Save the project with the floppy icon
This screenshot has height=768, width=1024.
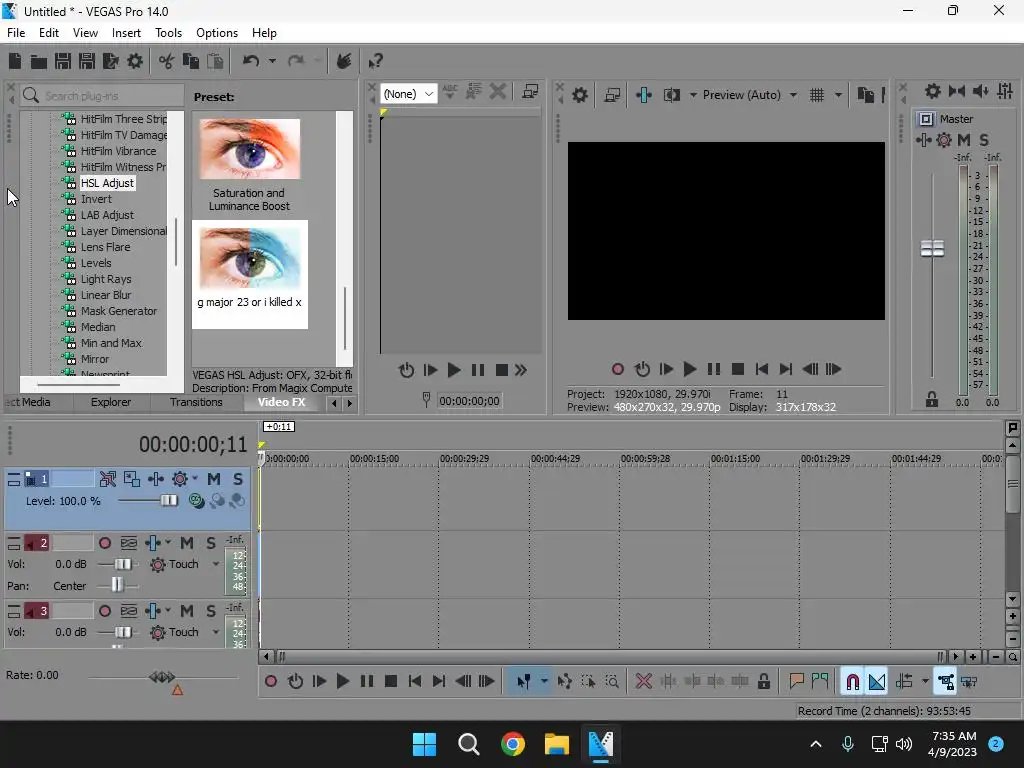click(x=63, y=61)
